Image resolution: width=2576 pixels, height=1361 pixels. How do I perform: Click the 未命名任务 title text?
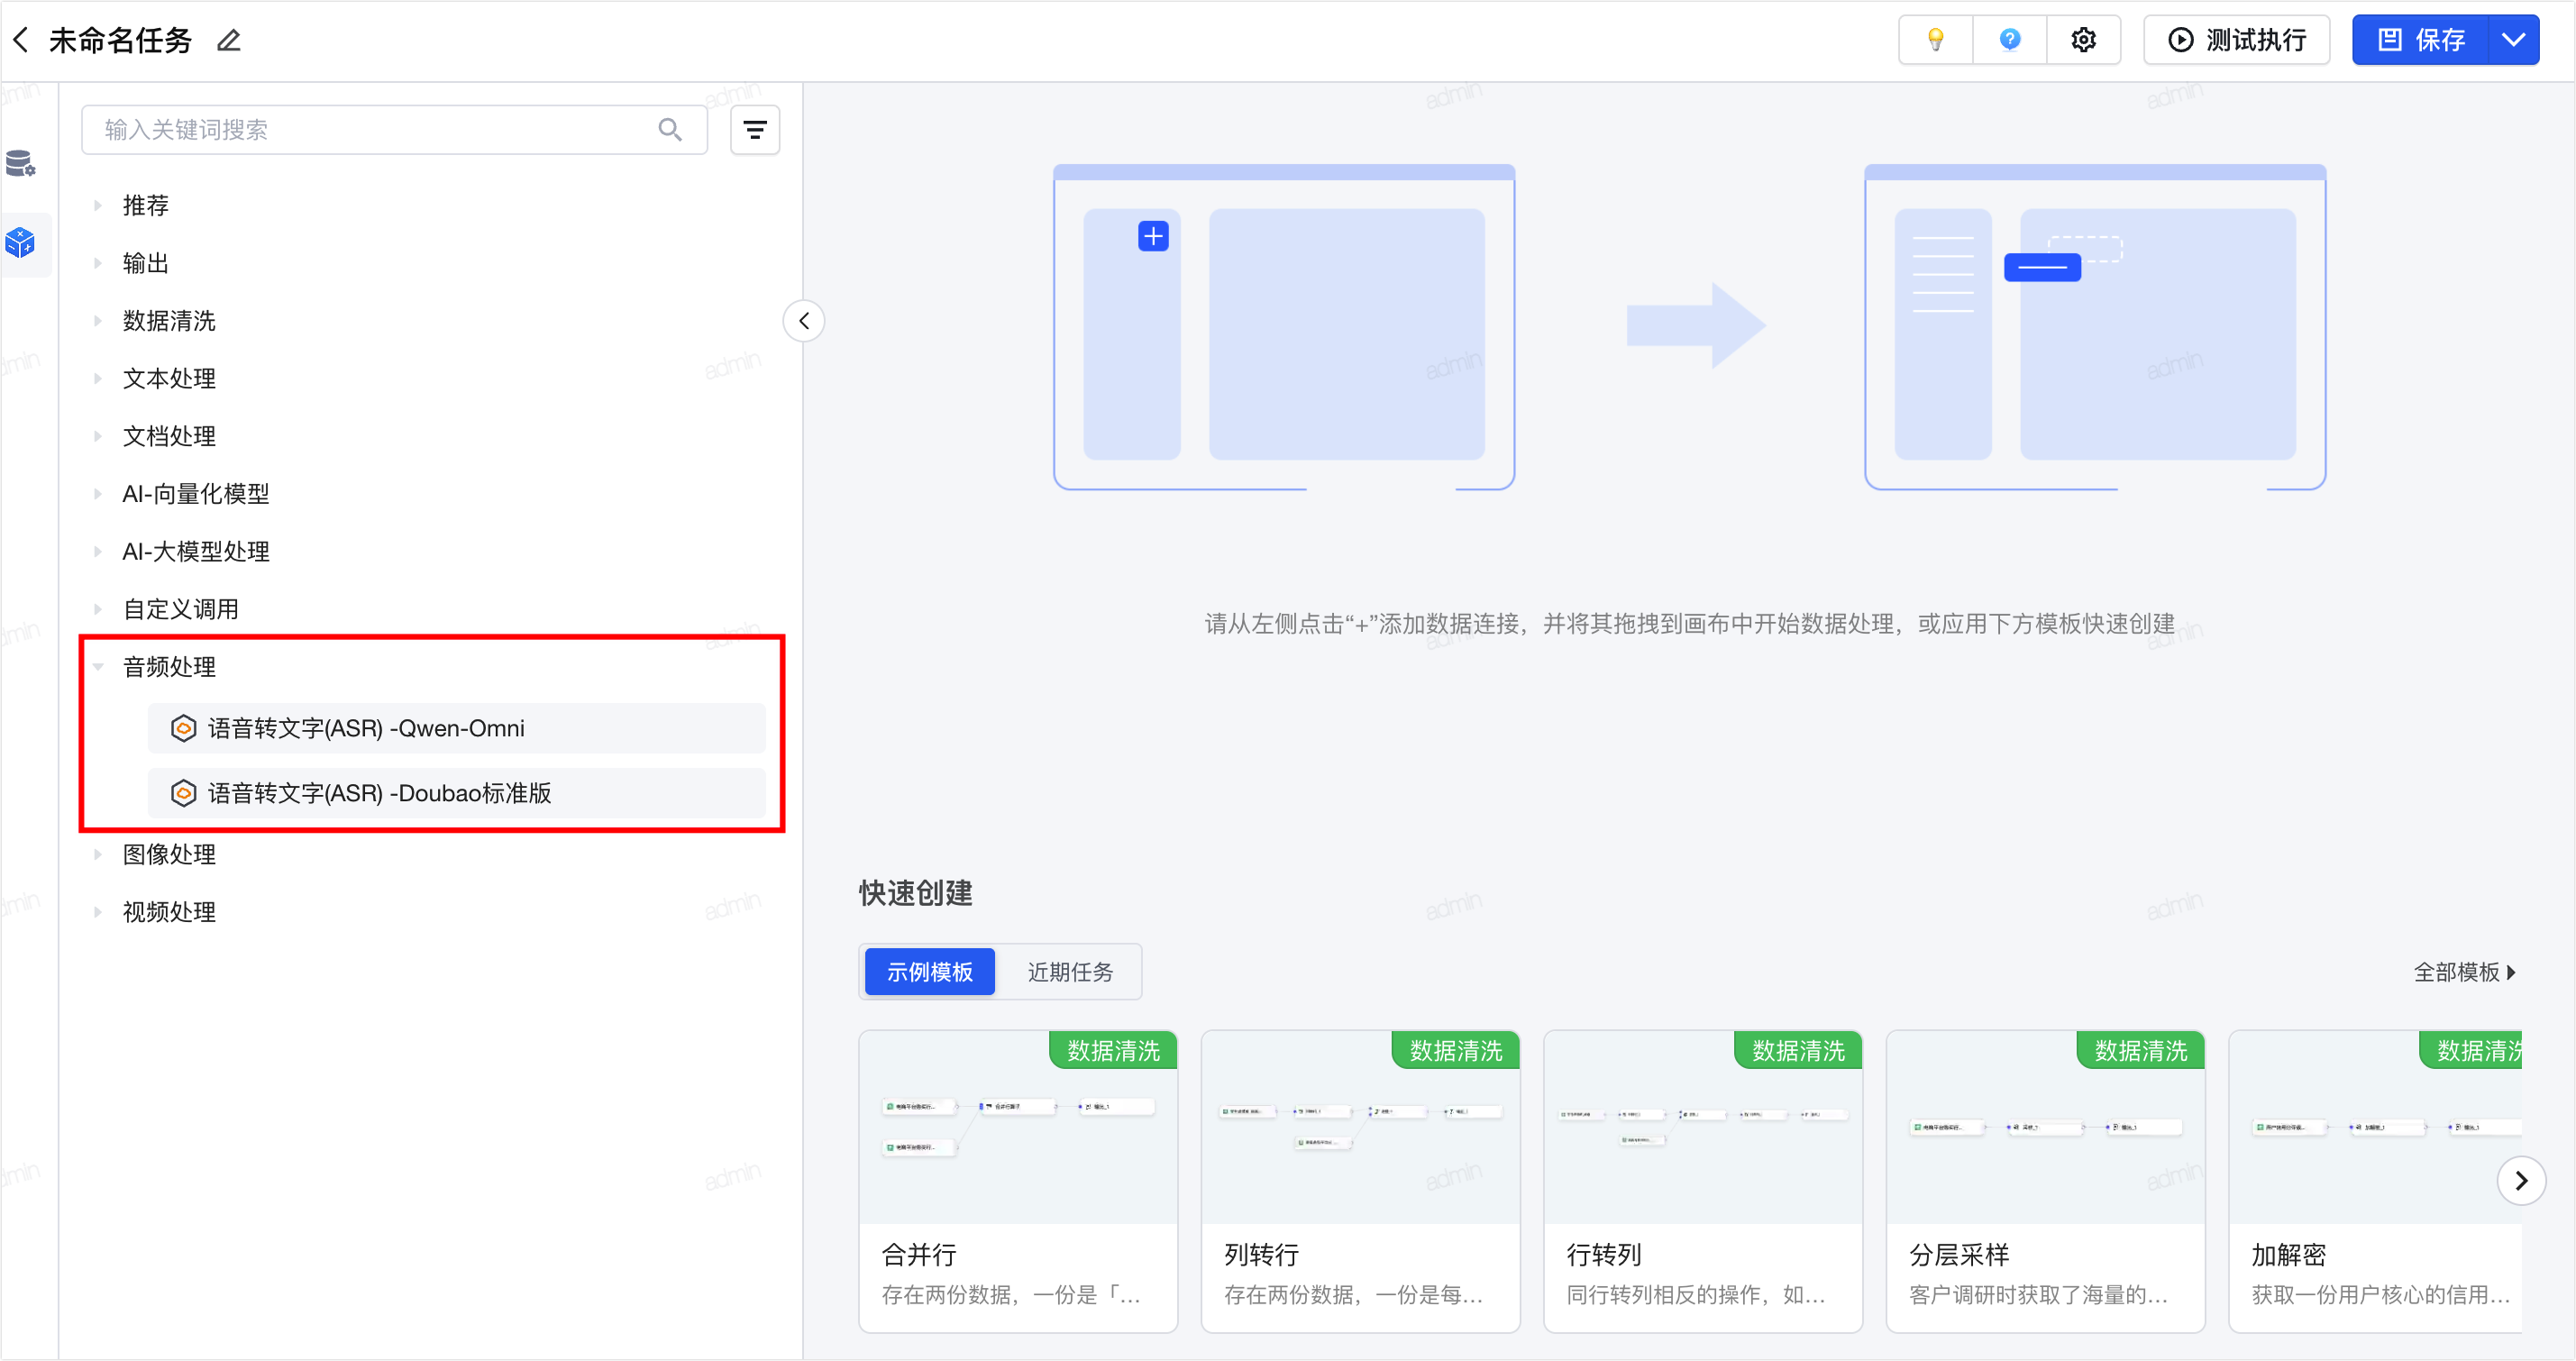click(x=120, y=40)
